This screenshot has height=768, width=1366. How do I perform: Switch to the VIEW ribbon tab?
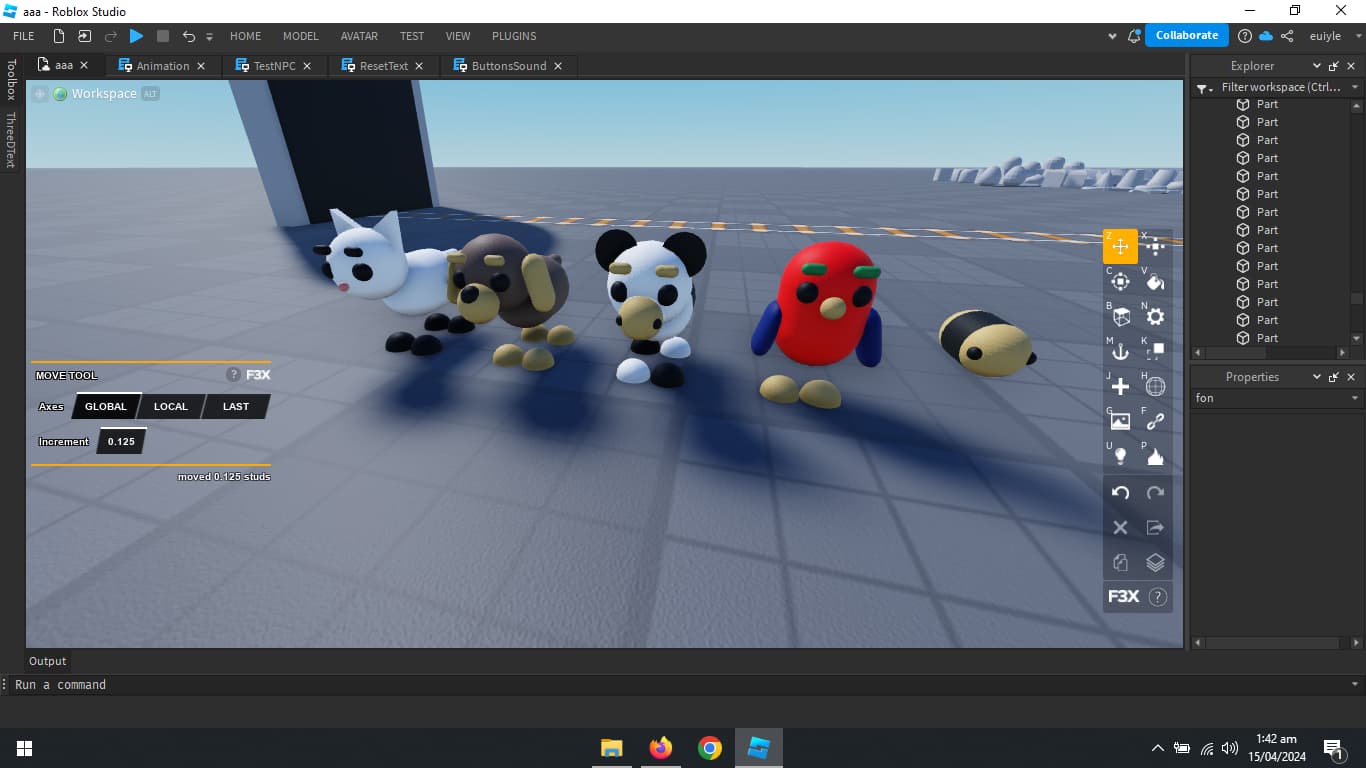[x=458, y=36]
